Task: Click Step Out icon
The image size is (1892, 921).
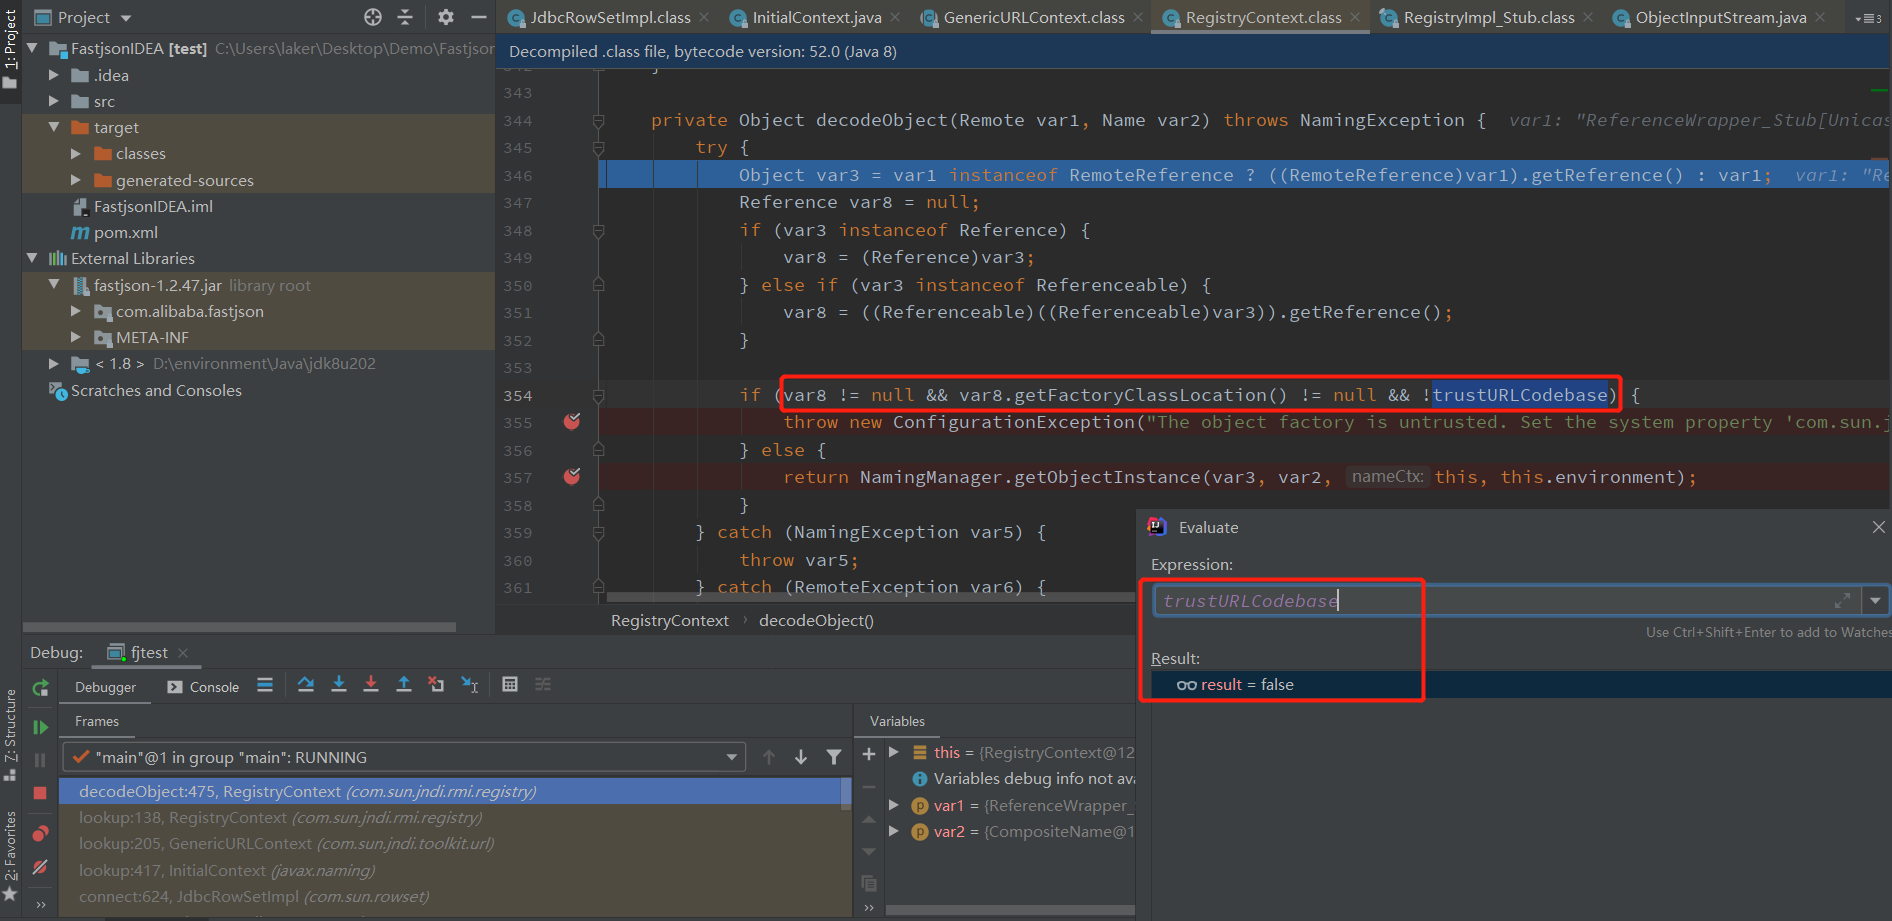Action: (x=404, y=684)
